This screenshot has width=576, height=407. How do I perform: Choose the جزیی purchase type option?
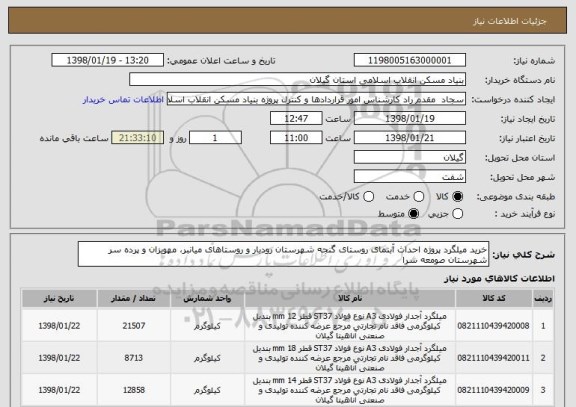(x=457, y=214)
